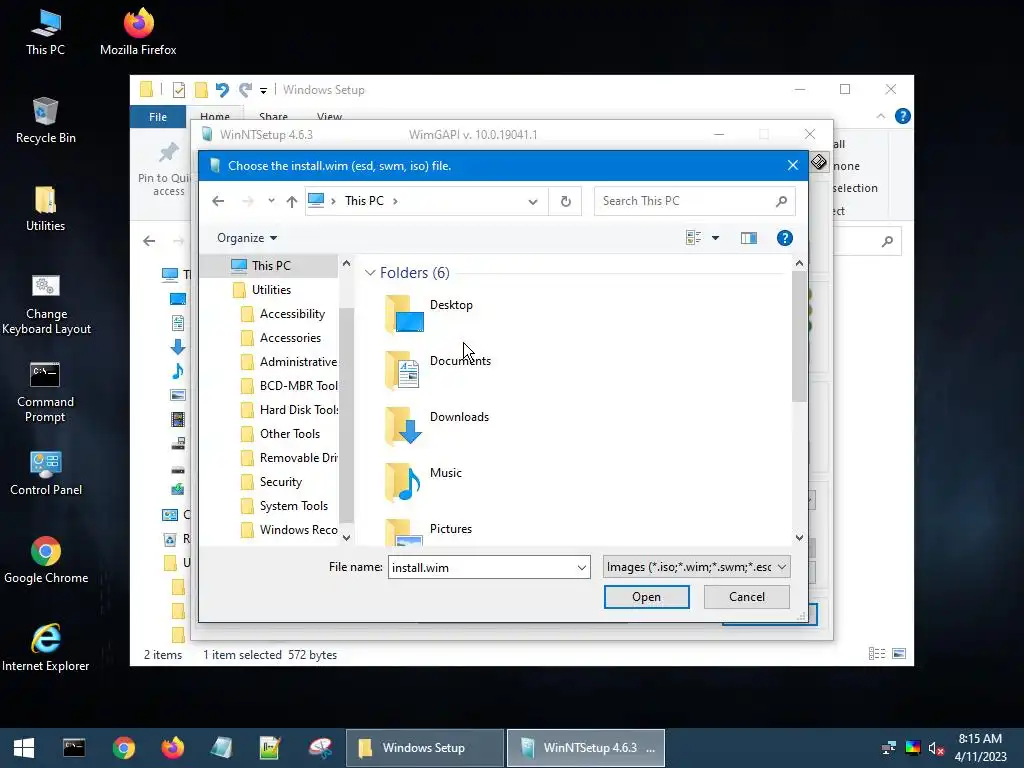Open Change Keyboard Layout shortcut
The width and height of the screenshot is (1024, 768).
coord(46,304)
